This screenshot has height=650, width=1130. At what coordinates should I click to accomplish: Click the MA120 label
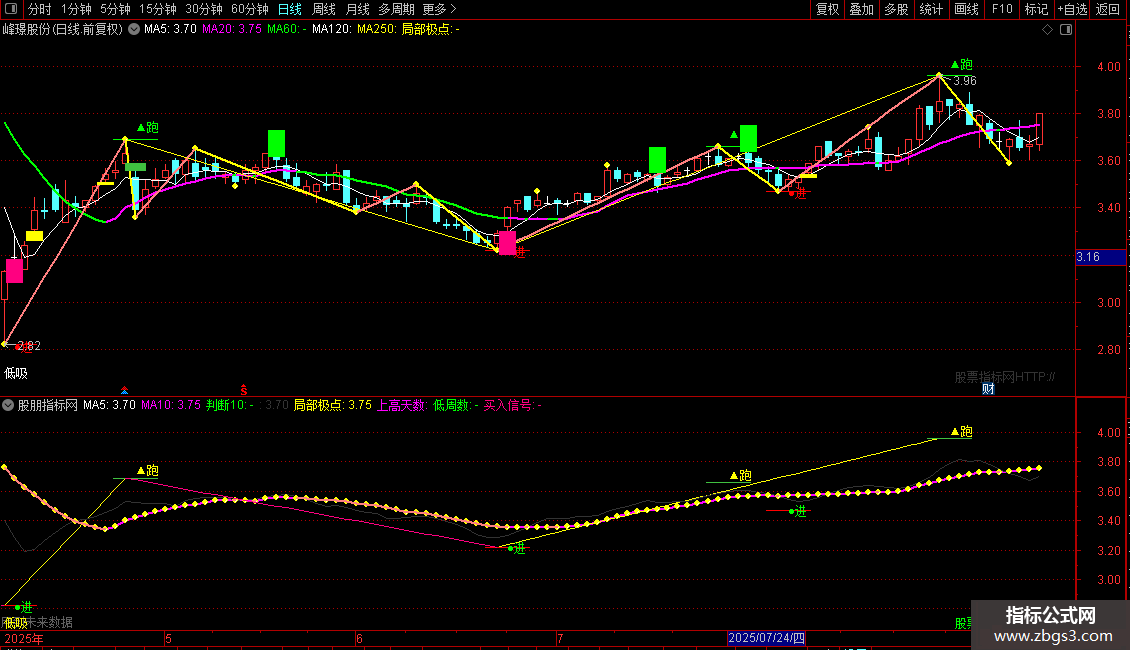coord(332,30)
